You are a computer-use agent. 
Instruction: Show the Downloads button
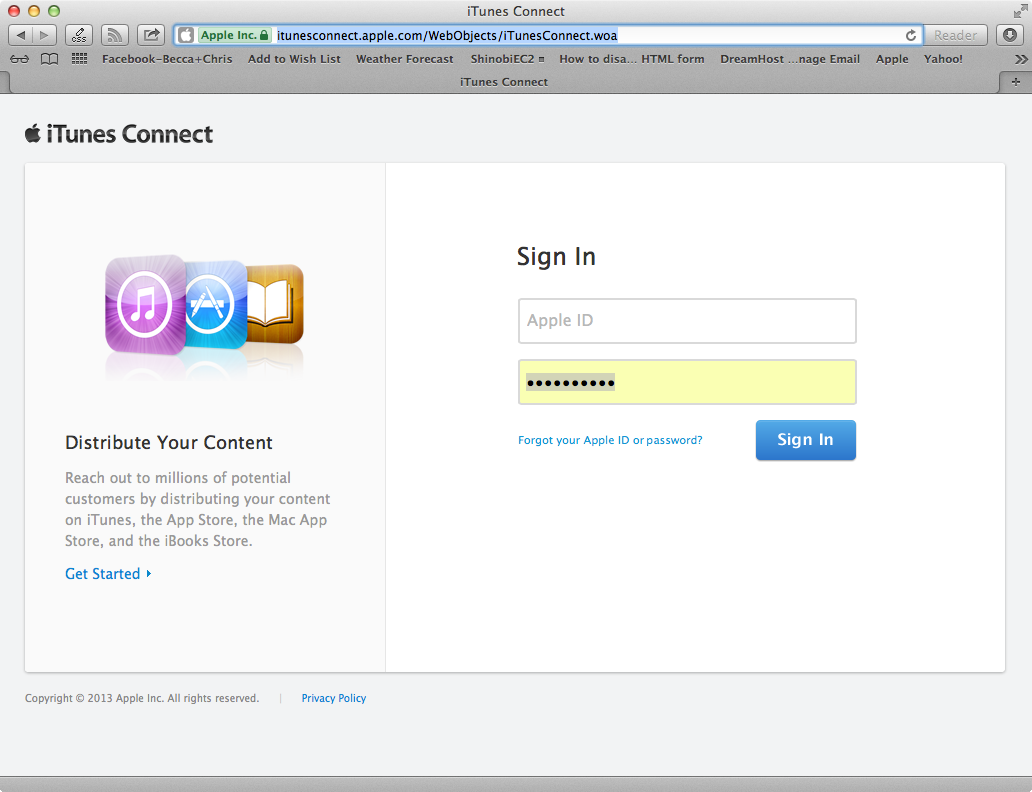pos(1010,35)
